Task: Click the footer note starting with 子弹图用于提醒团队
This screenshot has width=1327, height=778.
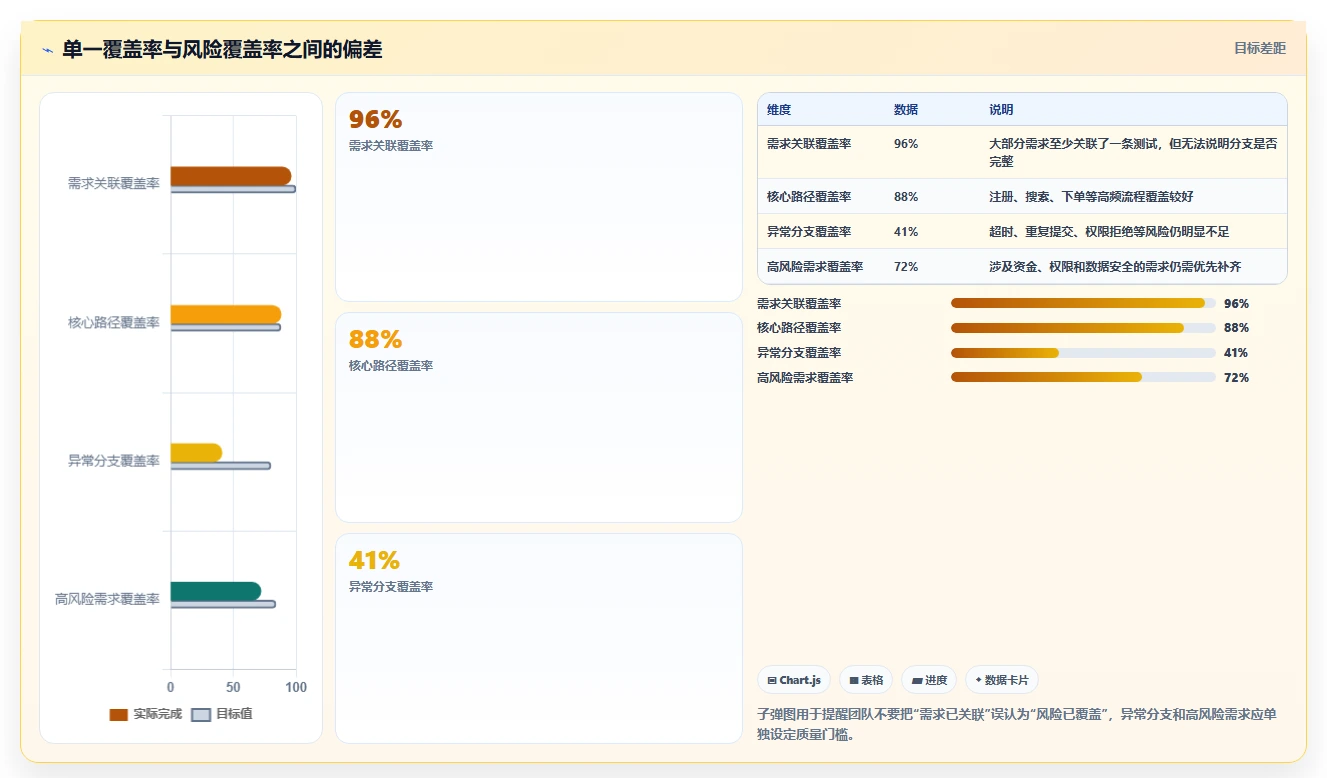Action: (x=1017, y=724)
